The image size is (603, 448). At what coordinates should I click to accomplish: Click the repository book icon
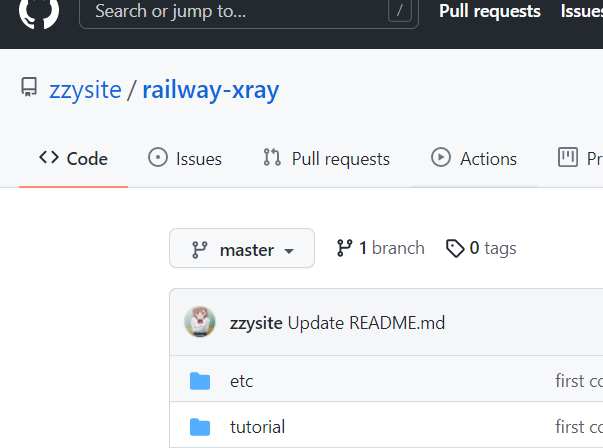tap(29, 89)
